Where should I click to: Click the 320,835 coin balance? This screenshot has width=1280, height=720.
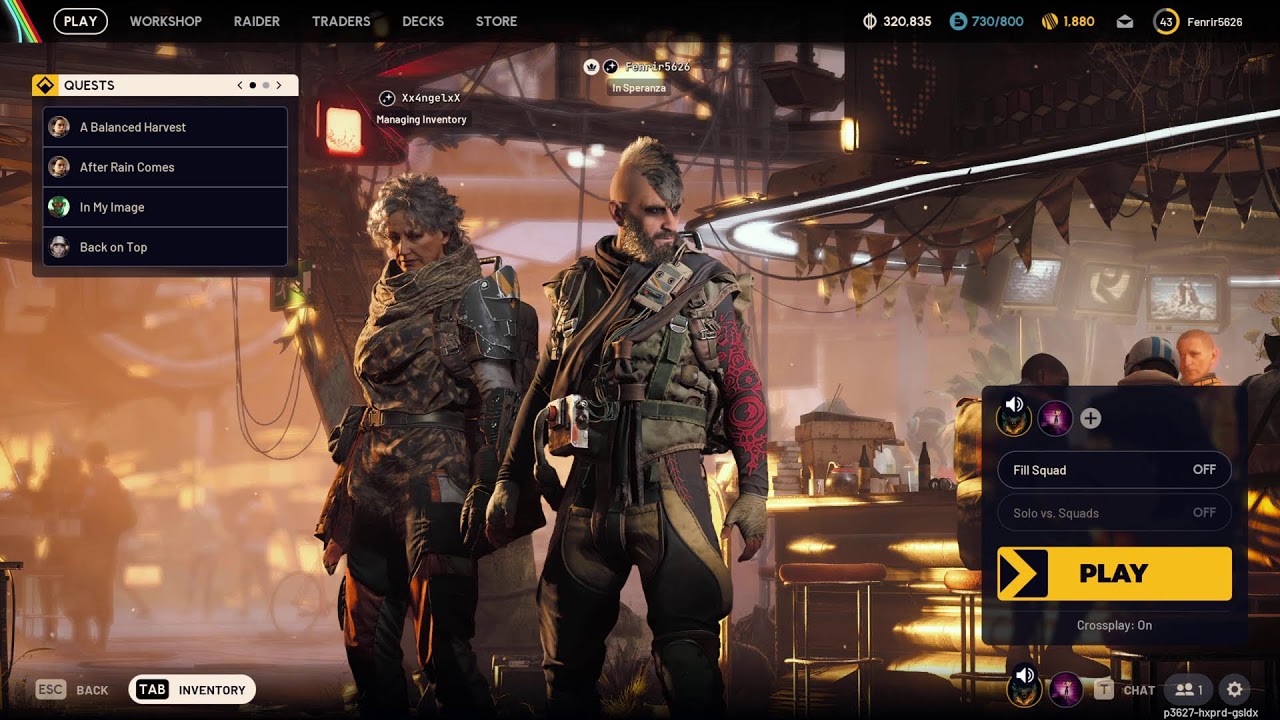[907, 21]
